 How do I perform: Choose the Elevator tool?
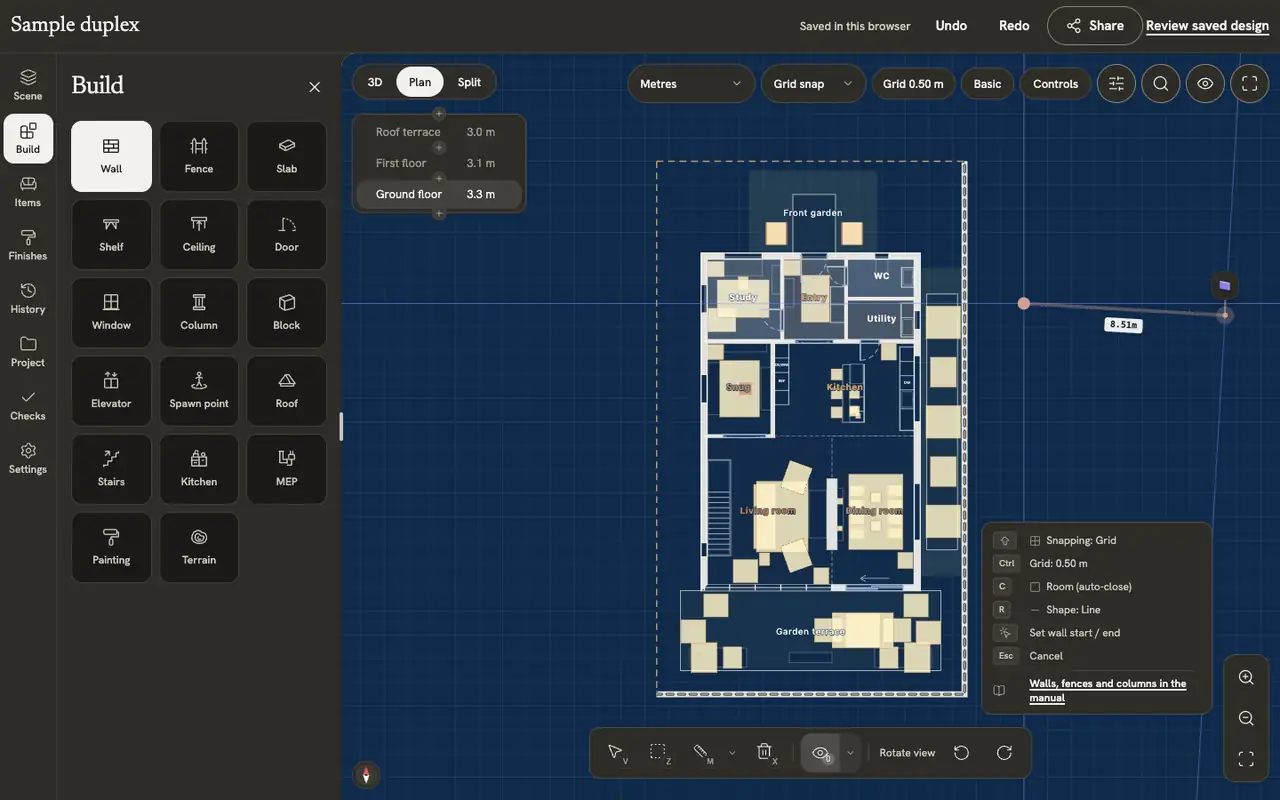111,391
